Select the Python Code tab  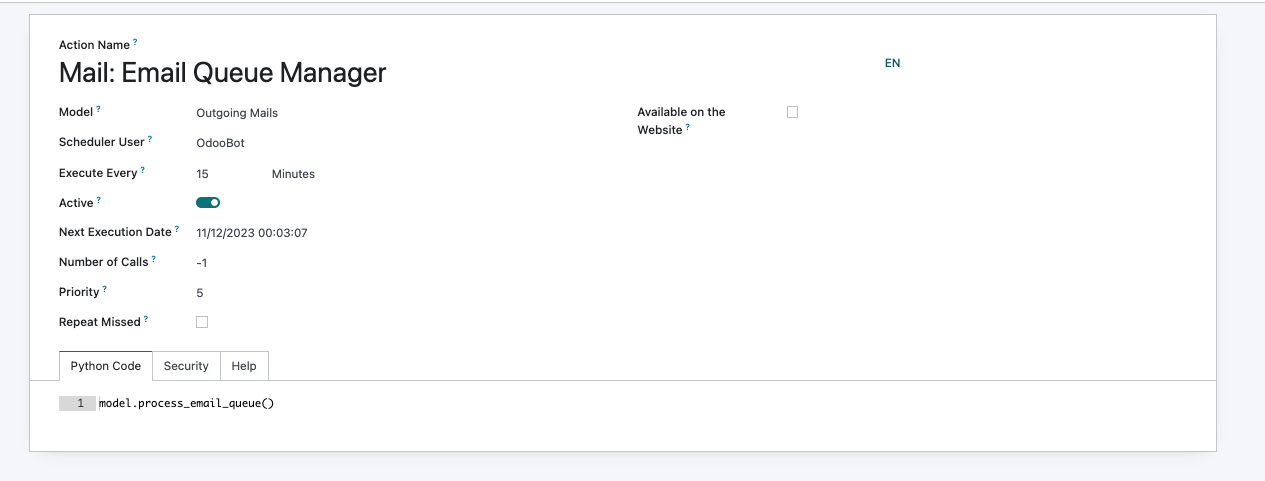[x=105, y=366]
